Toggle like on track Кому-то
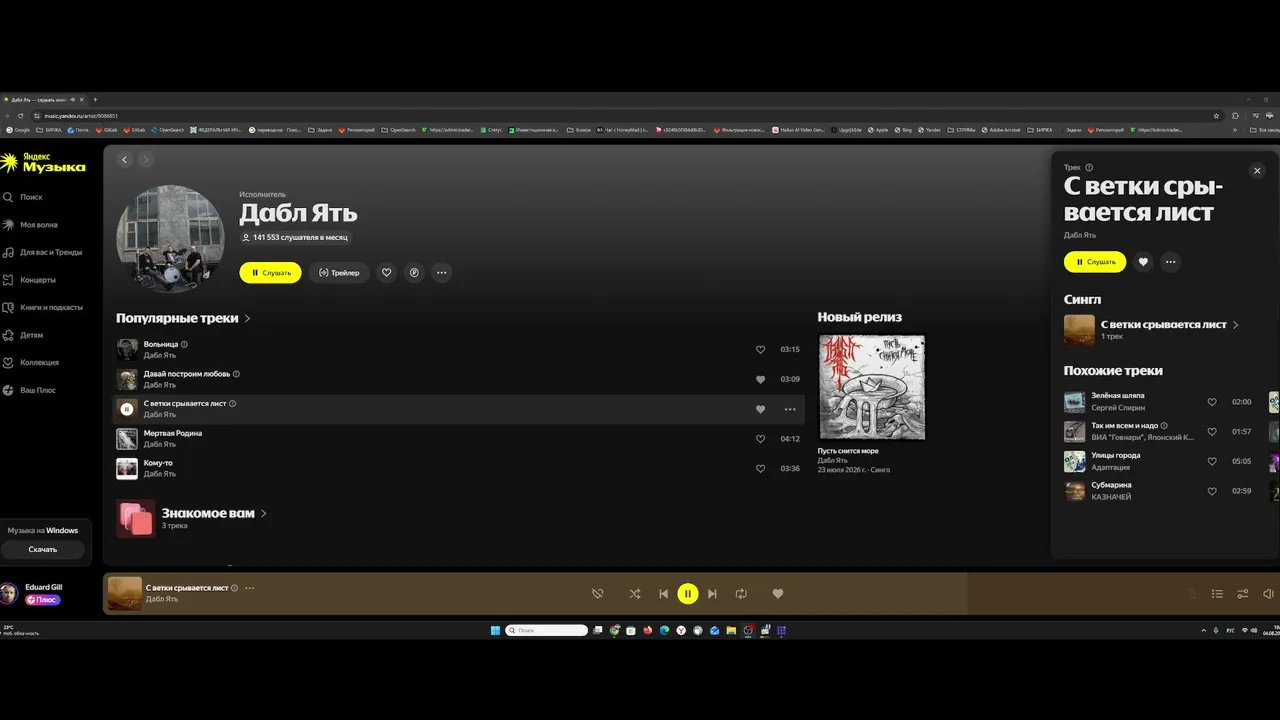The height and width of the screenshot is (720, 1280). point(760,468)
